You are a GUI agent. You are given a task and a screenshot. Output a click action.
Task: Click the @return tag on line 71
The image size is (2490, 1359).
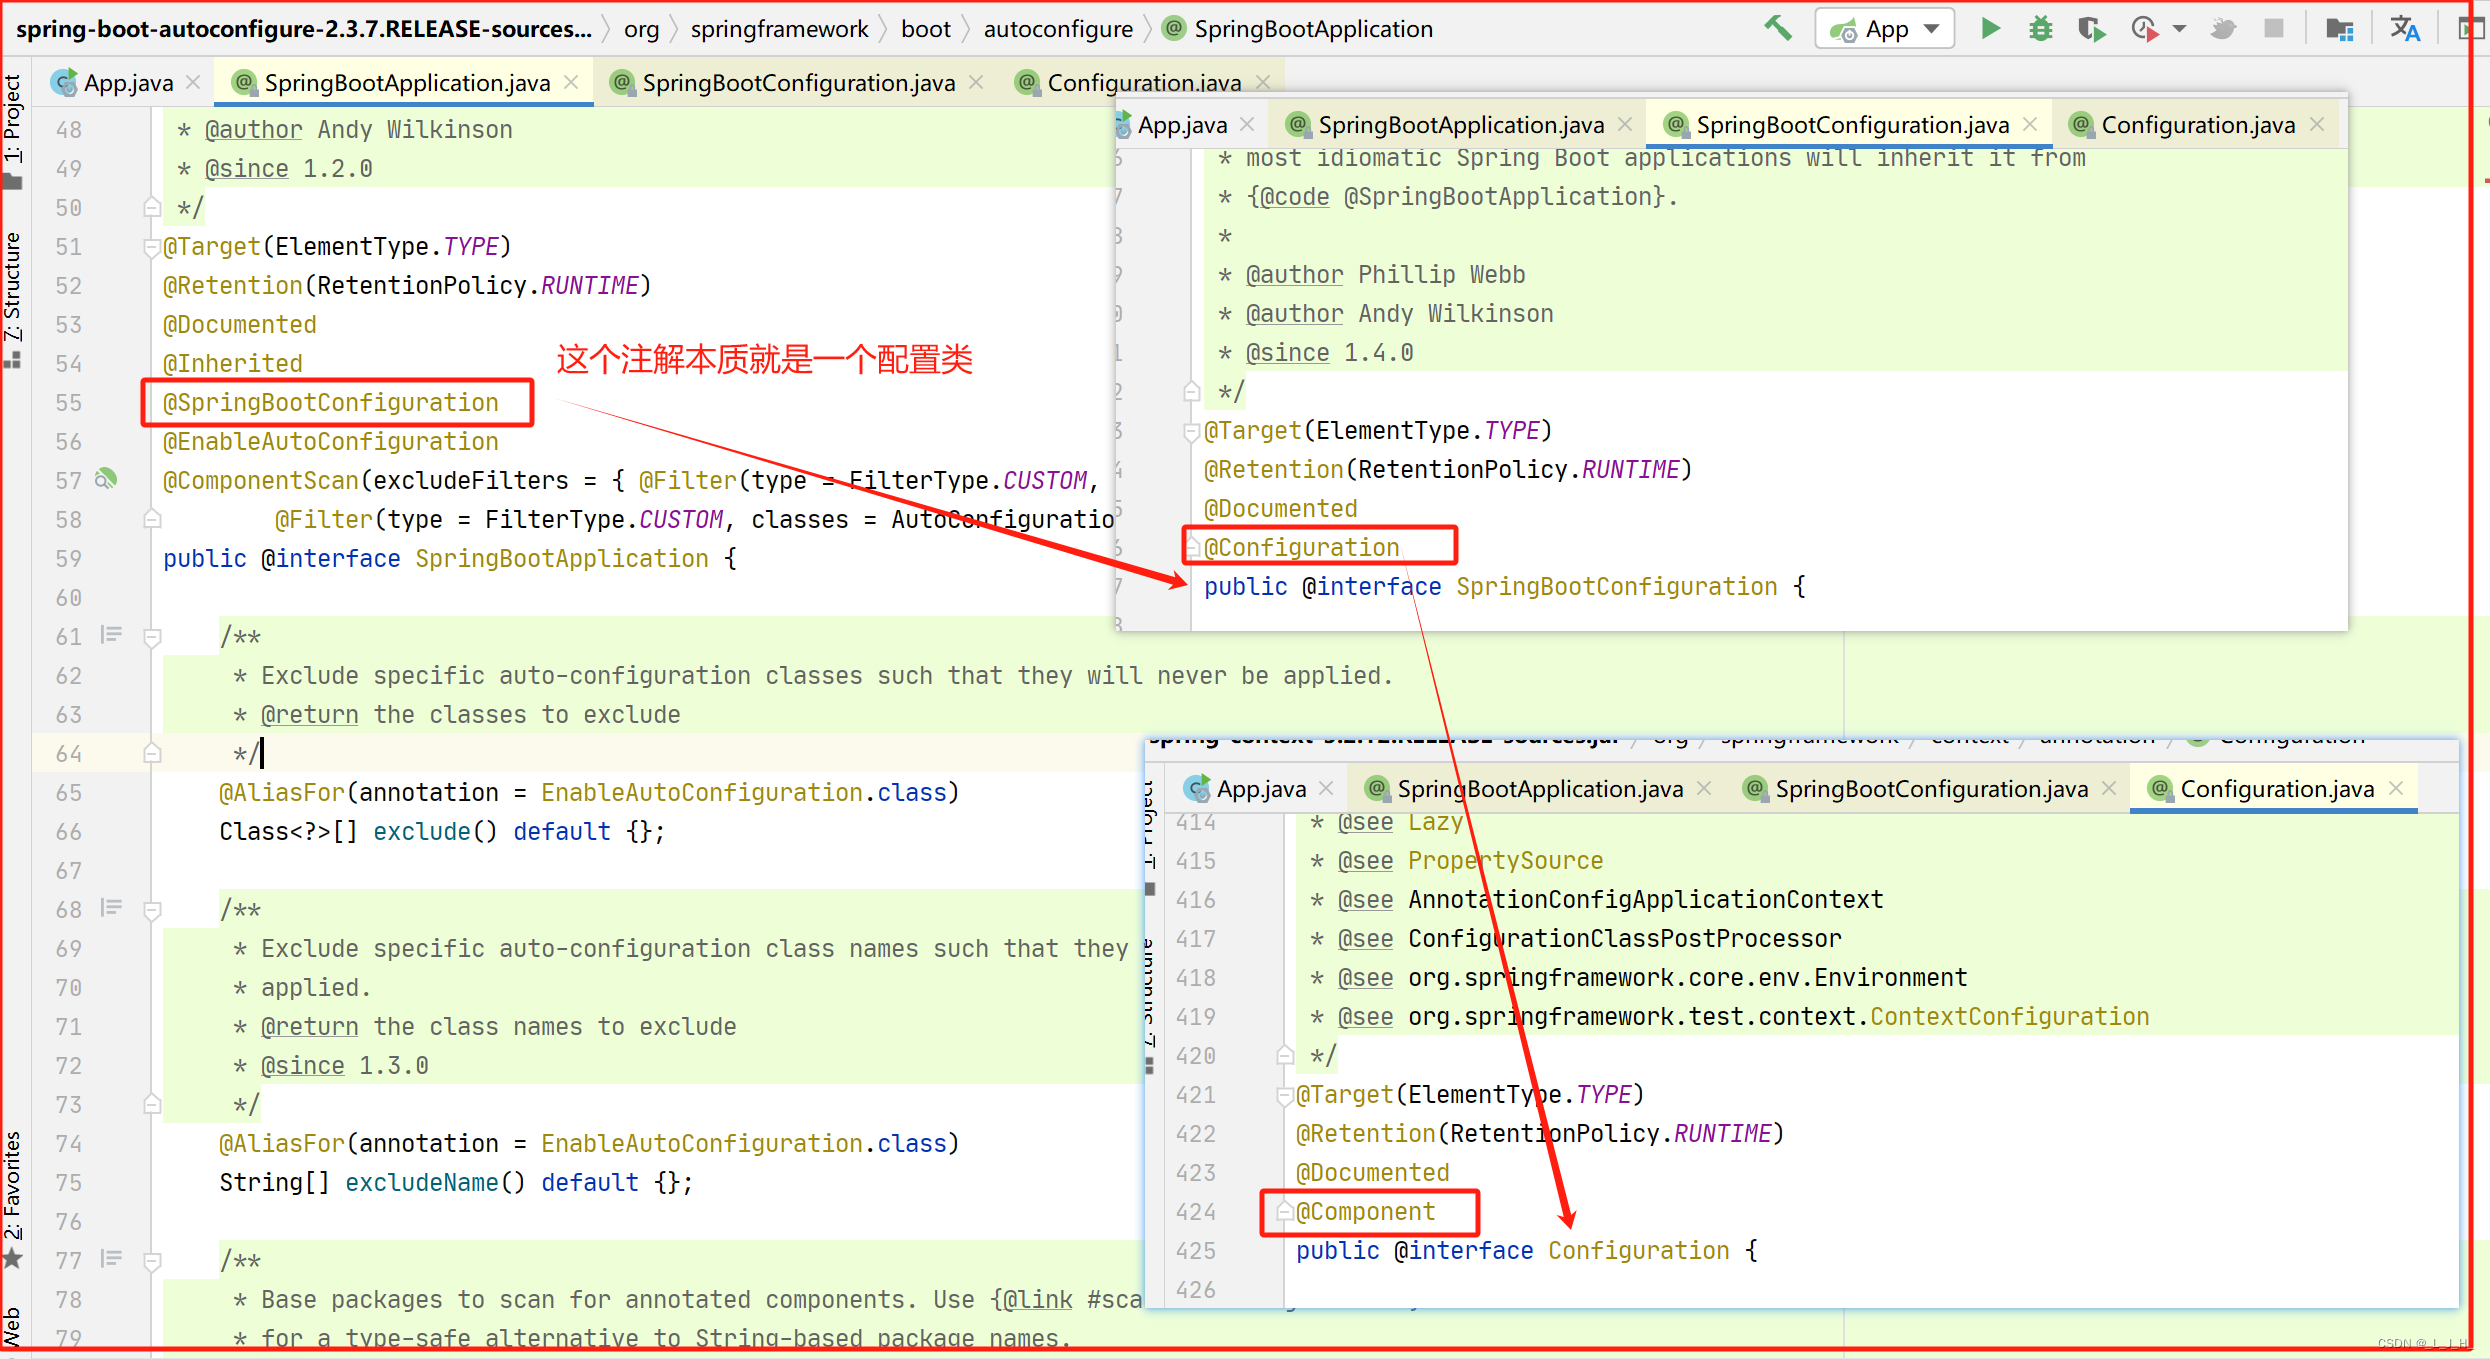coord(309,1026)
